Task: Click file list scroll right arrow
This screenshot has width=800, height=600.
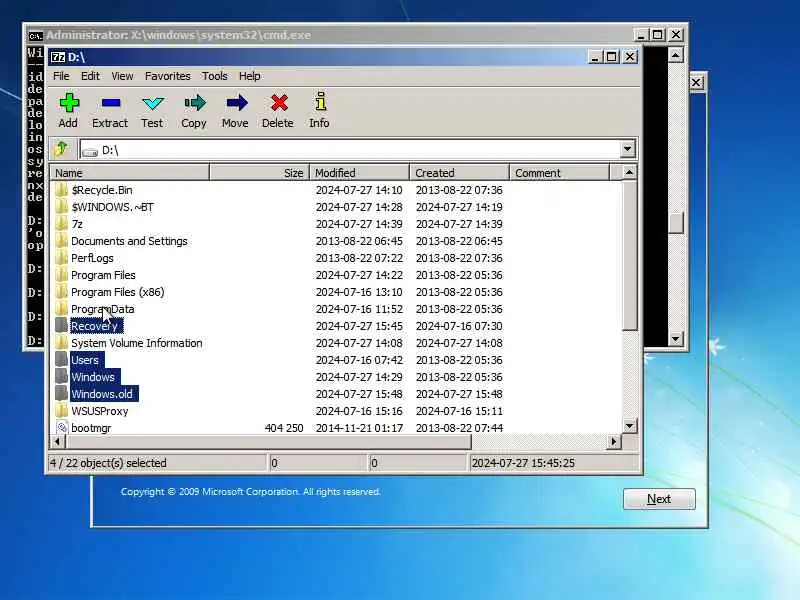Action: [x=614, y=442]
